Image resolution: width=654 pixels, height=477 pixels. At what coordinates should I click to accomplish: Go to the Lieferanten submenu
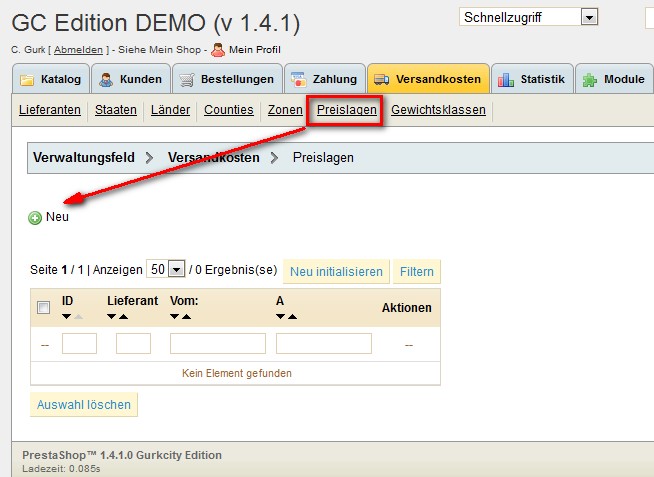coord(50,110)
